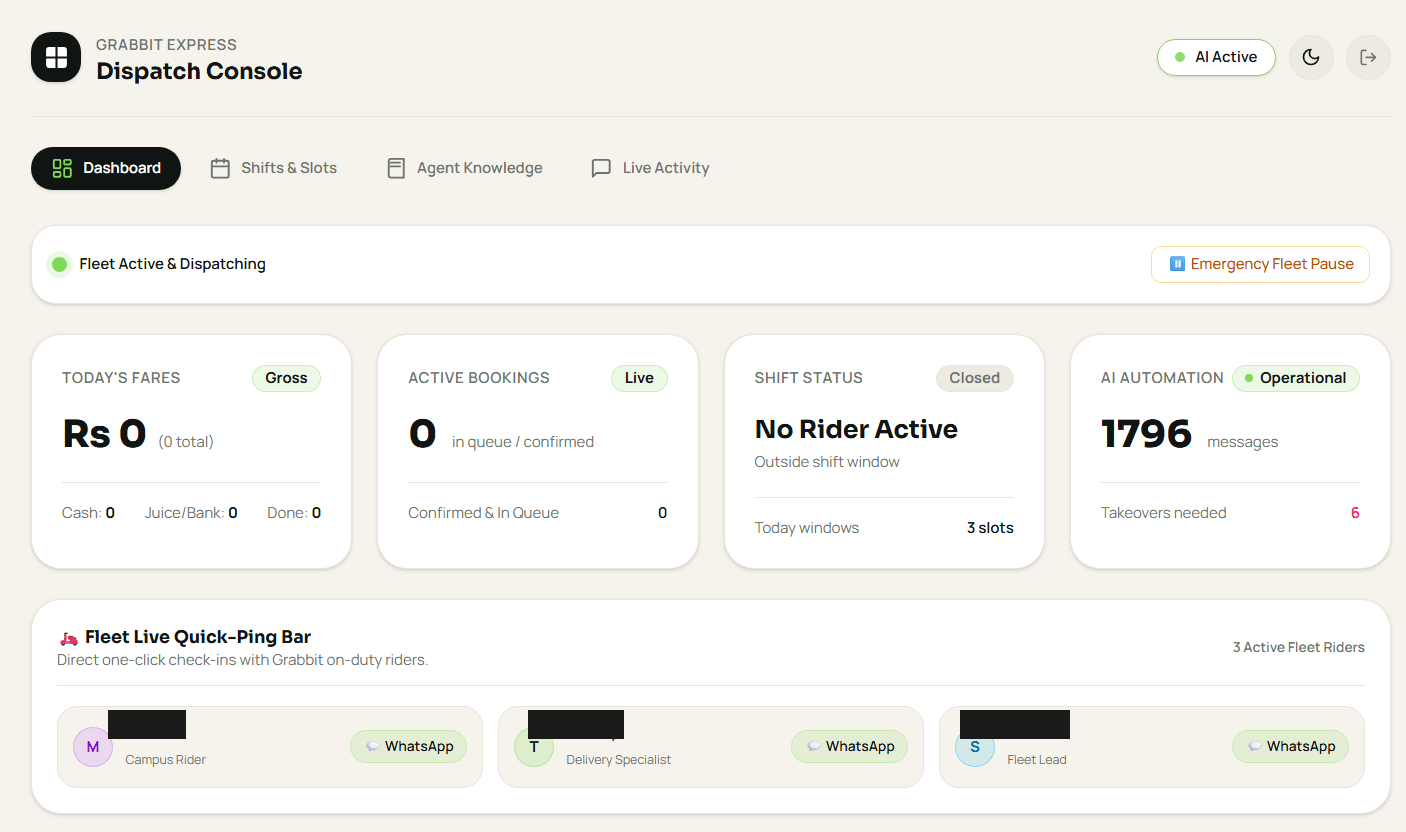Go to the Live Activity tab
1406x832 pixels.
click(650, 168)
